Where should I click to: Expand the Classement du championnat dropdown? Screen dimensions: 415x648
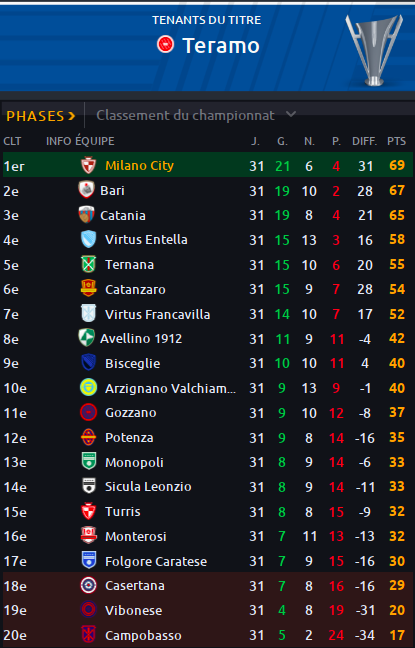pos(196,115)
